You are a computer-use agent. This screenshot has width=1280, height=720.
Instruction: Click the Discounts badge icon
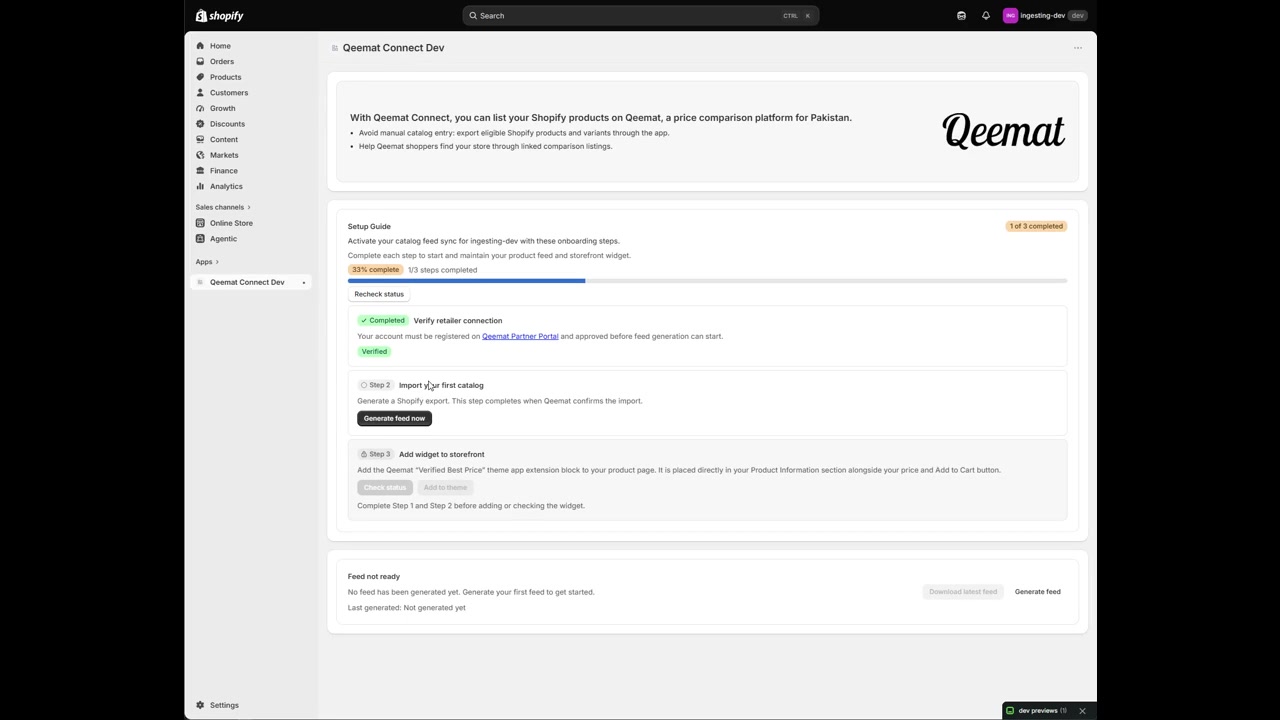click(x=200, y=124)
